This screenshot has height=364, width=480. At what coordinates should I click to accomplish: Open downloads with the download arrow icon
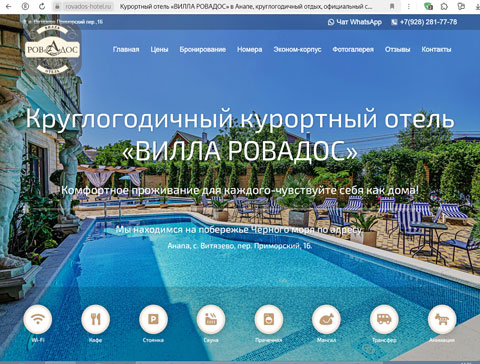(x=477, y=6)
